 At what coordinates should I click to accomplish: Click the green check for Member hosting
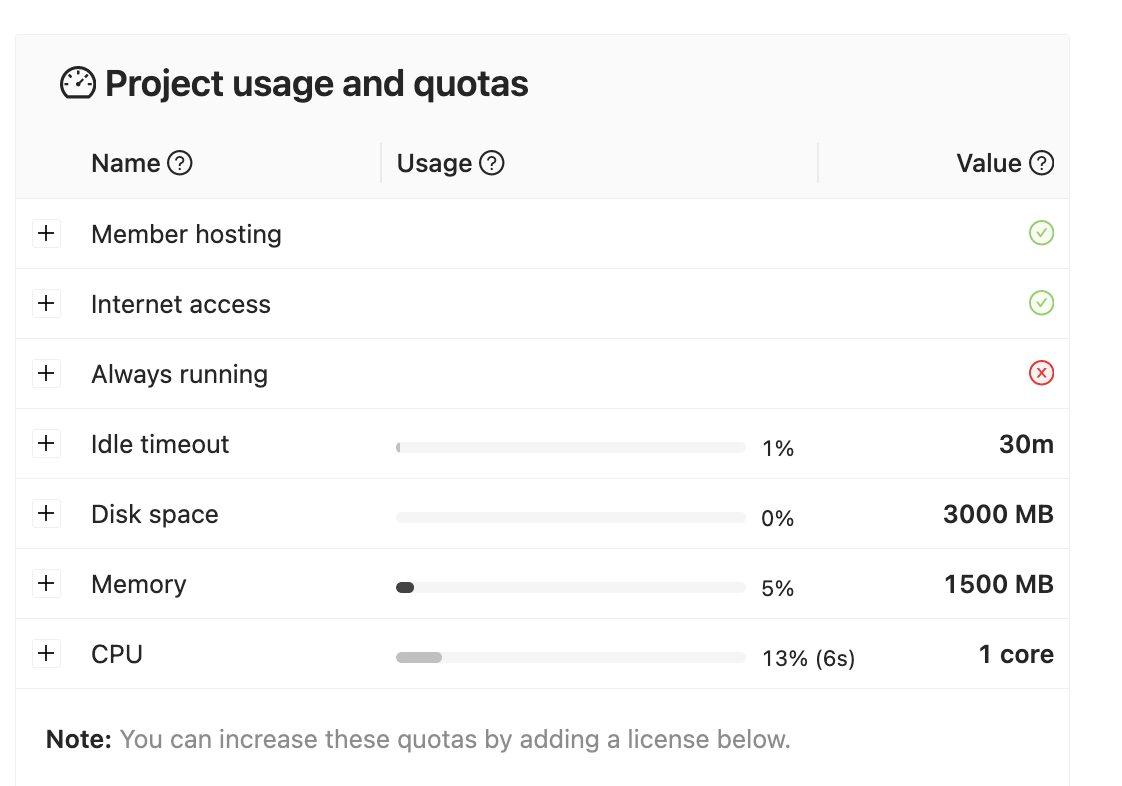1041,233
